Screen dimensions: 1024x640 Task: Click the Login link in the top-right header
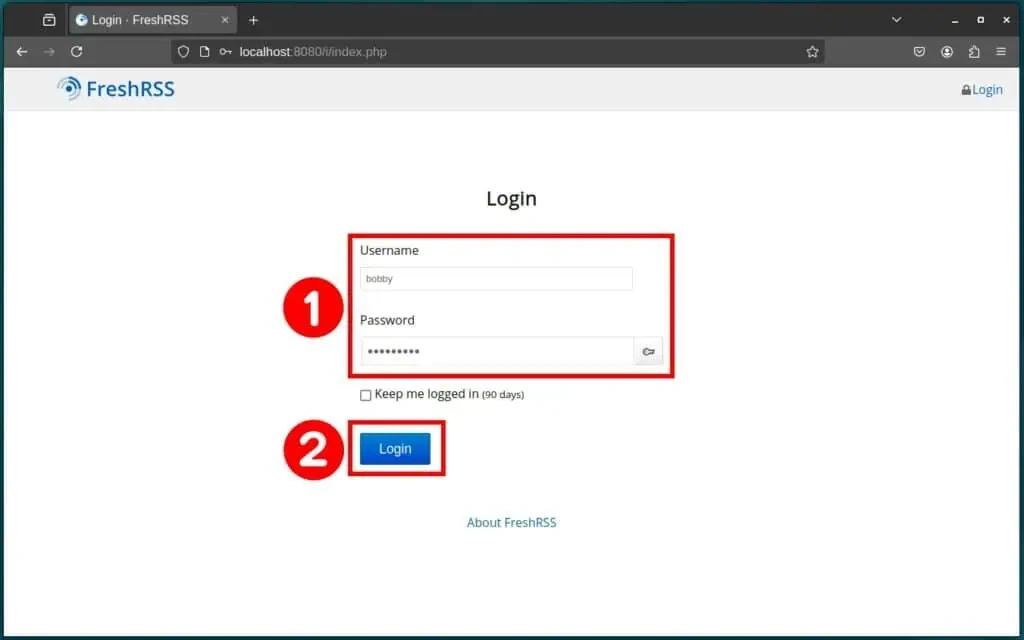click(982, 90)
